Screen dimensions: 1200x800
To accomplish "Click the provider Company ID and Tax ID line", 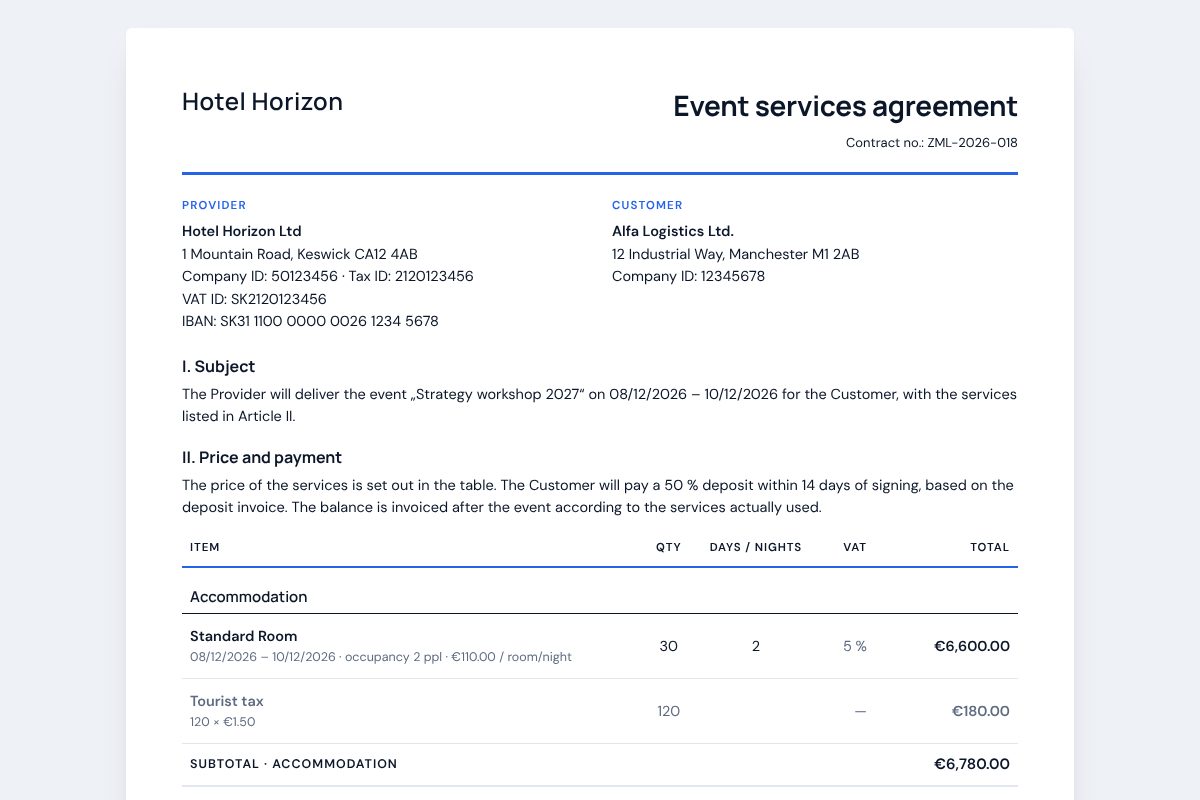I will click(x=328, y=276).
